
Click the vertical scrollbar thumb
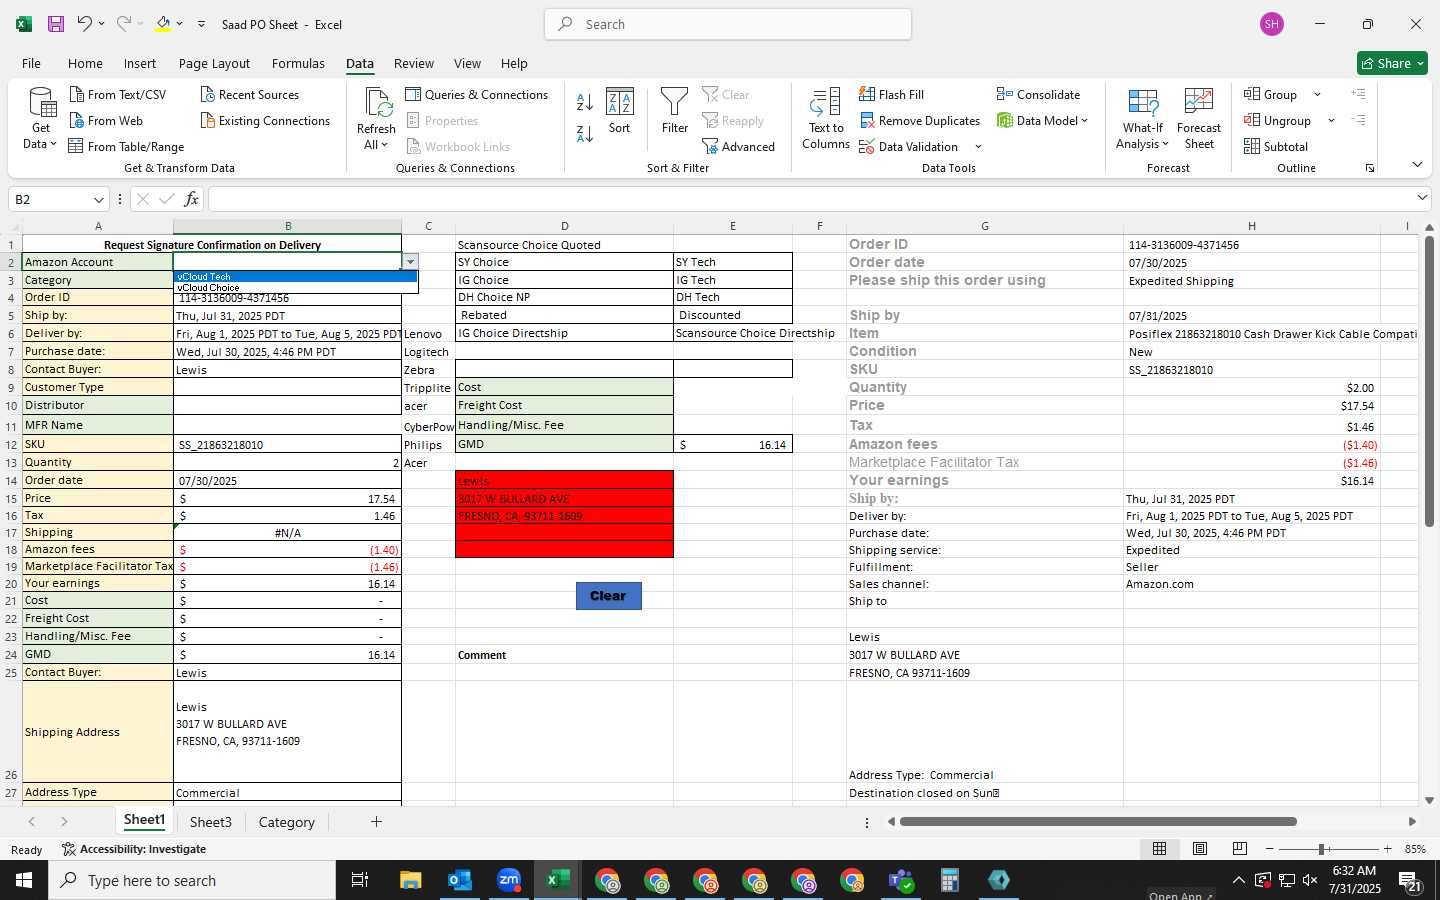coord(1429,380)
